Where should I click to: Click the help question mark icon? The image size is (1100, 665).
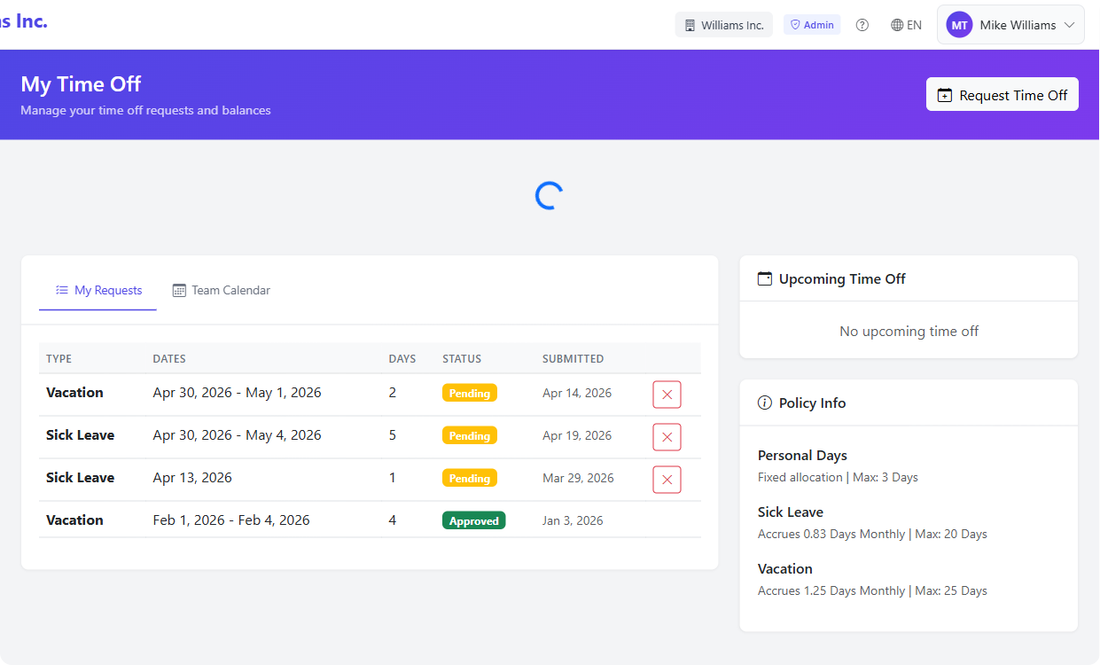(x=862, y=24)
